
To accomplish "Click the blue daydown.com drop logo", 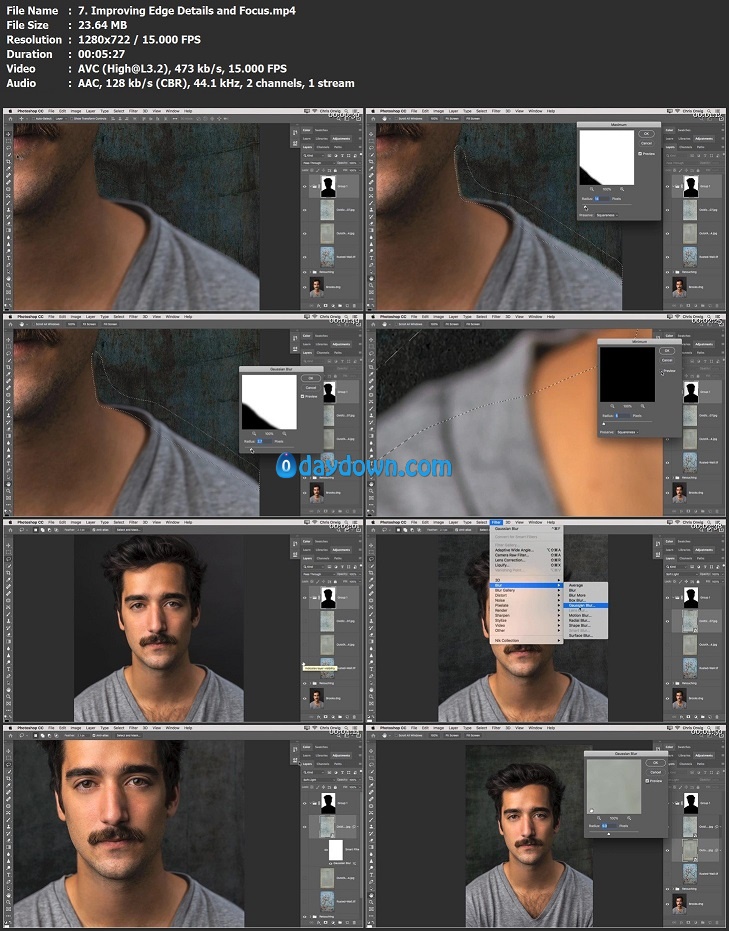I will (286, 468).
